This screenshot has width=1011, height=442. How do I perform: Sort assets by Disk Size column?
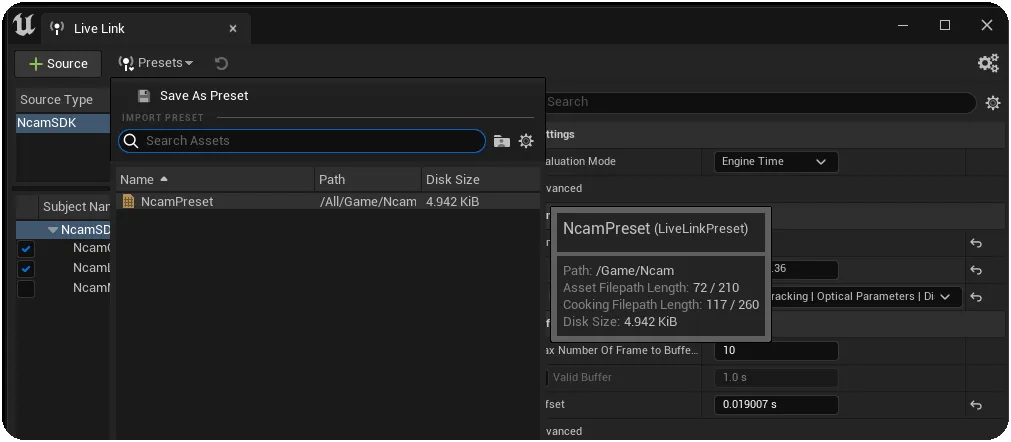480,179
